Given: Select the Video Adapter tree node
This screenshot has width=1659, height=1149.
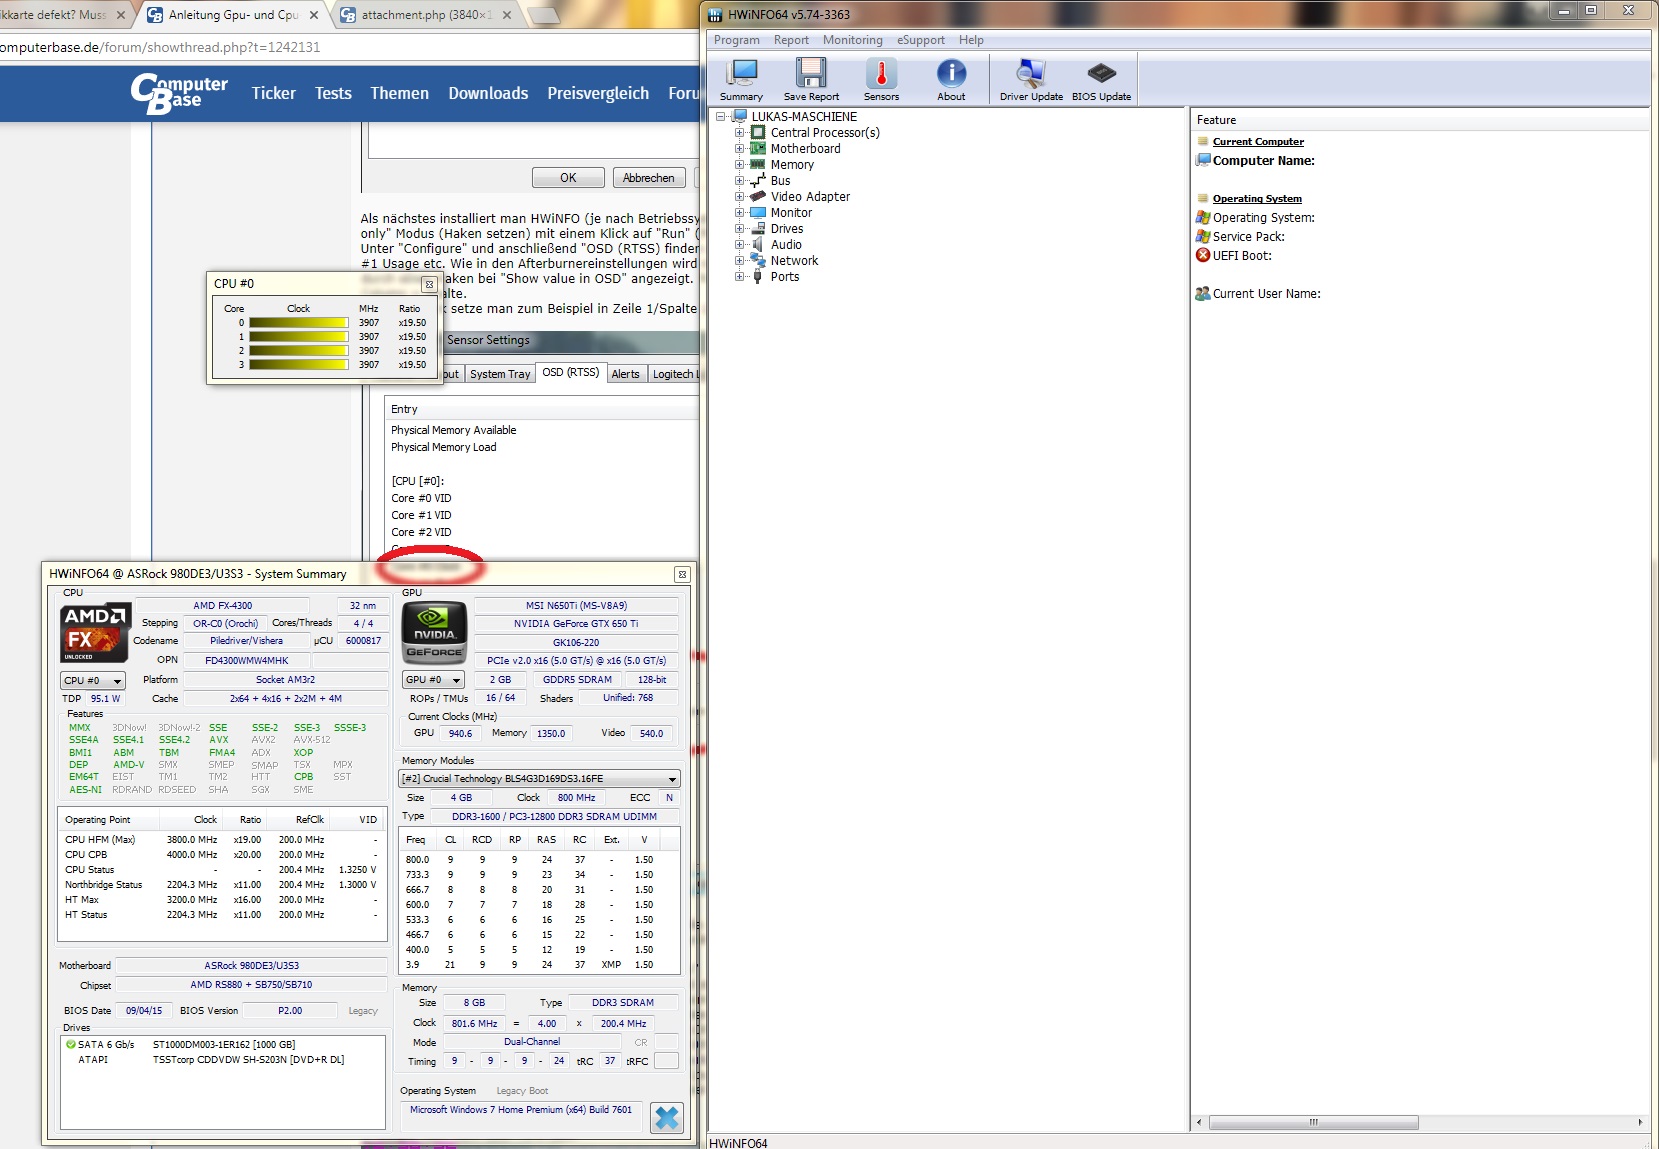Looking at the screenshot, I should click(x=810, y=196).
